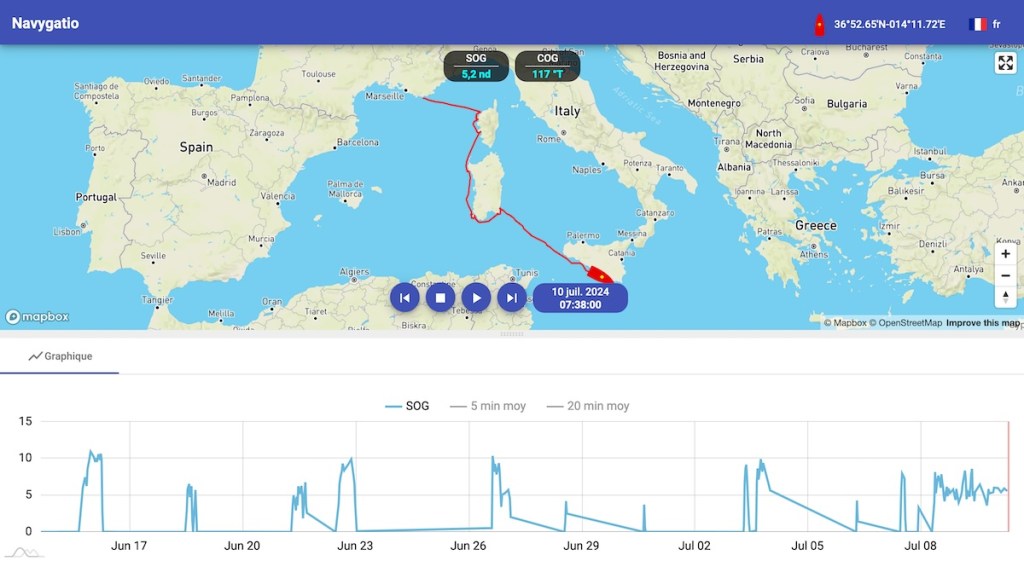Zoom in on the map
Viewport: 1024px width, 561px height.
(x=1006, y=254)
